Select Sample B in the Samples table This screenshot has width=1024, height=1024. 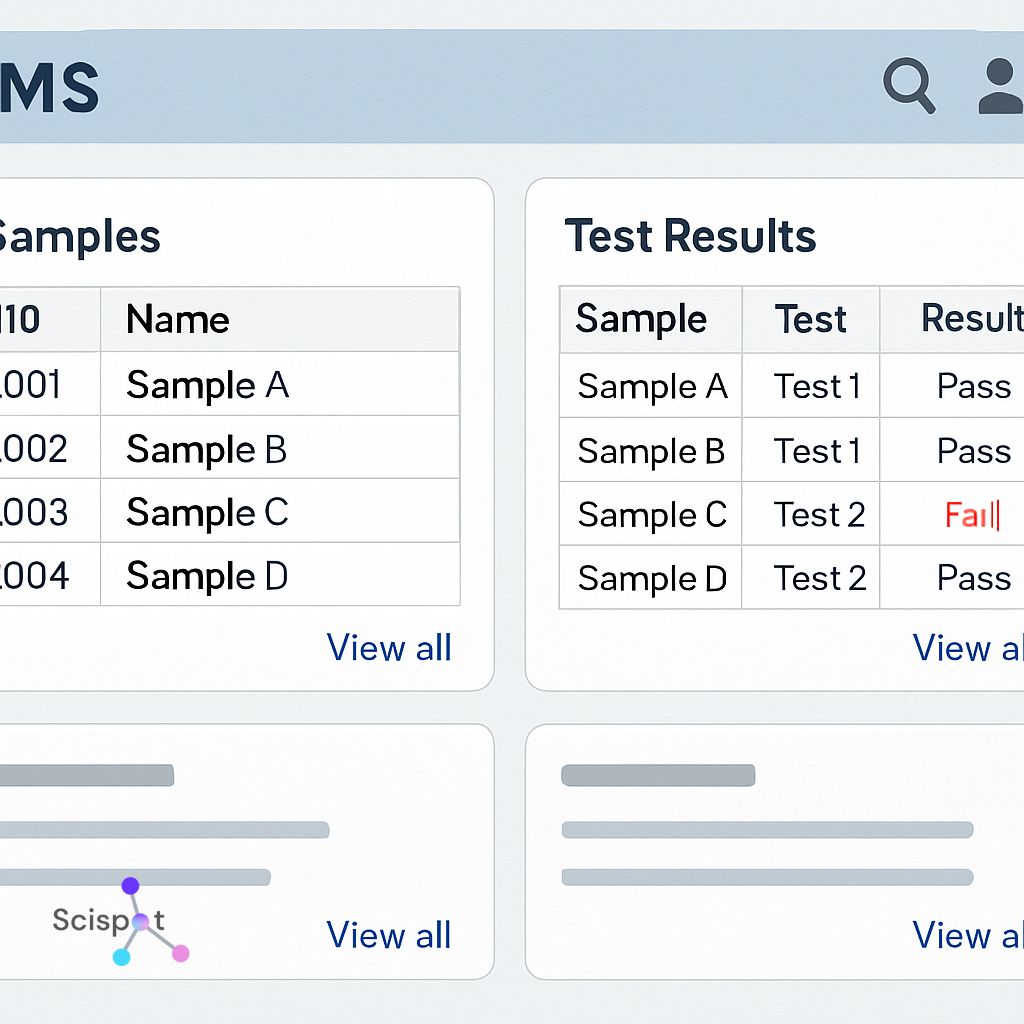tap(206, 450)
